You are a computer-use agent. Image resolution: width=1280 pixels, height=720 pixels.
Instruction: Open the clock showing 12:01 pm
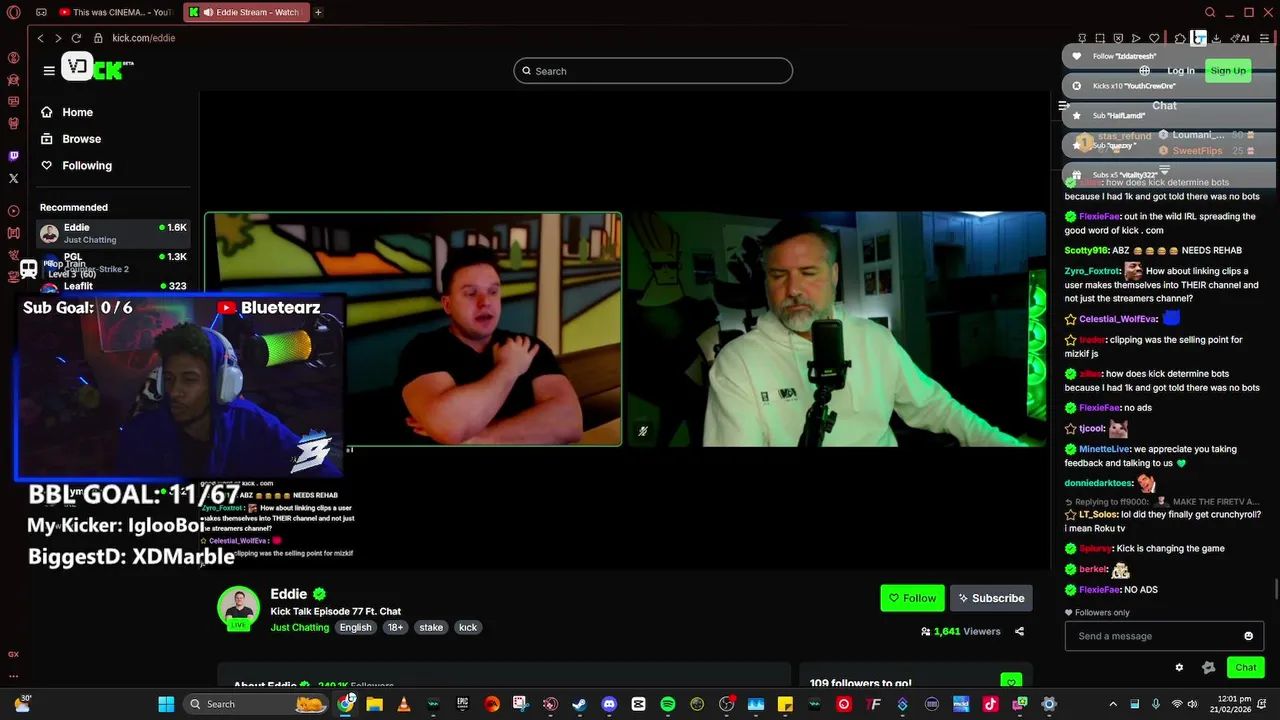click(x=1229, y=704)
